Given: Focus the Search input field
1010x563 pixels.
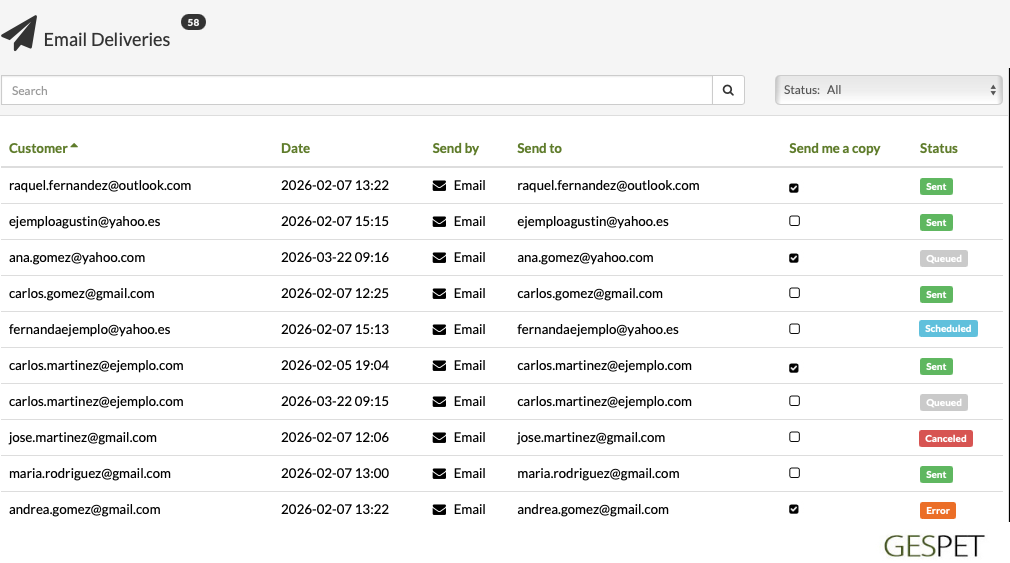Looking at the screenshot, I should [x=356, y=91].
